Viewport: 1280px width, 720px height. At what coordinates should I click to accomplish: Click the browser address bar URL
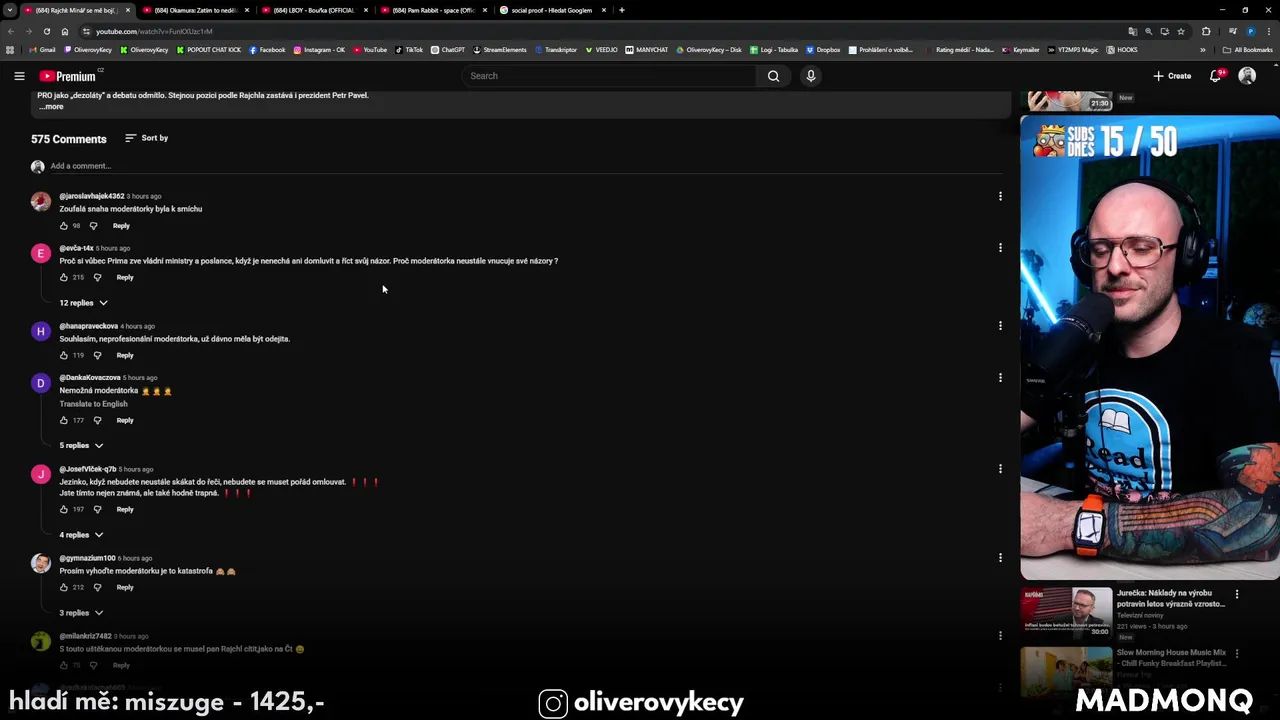coord(154,31)
